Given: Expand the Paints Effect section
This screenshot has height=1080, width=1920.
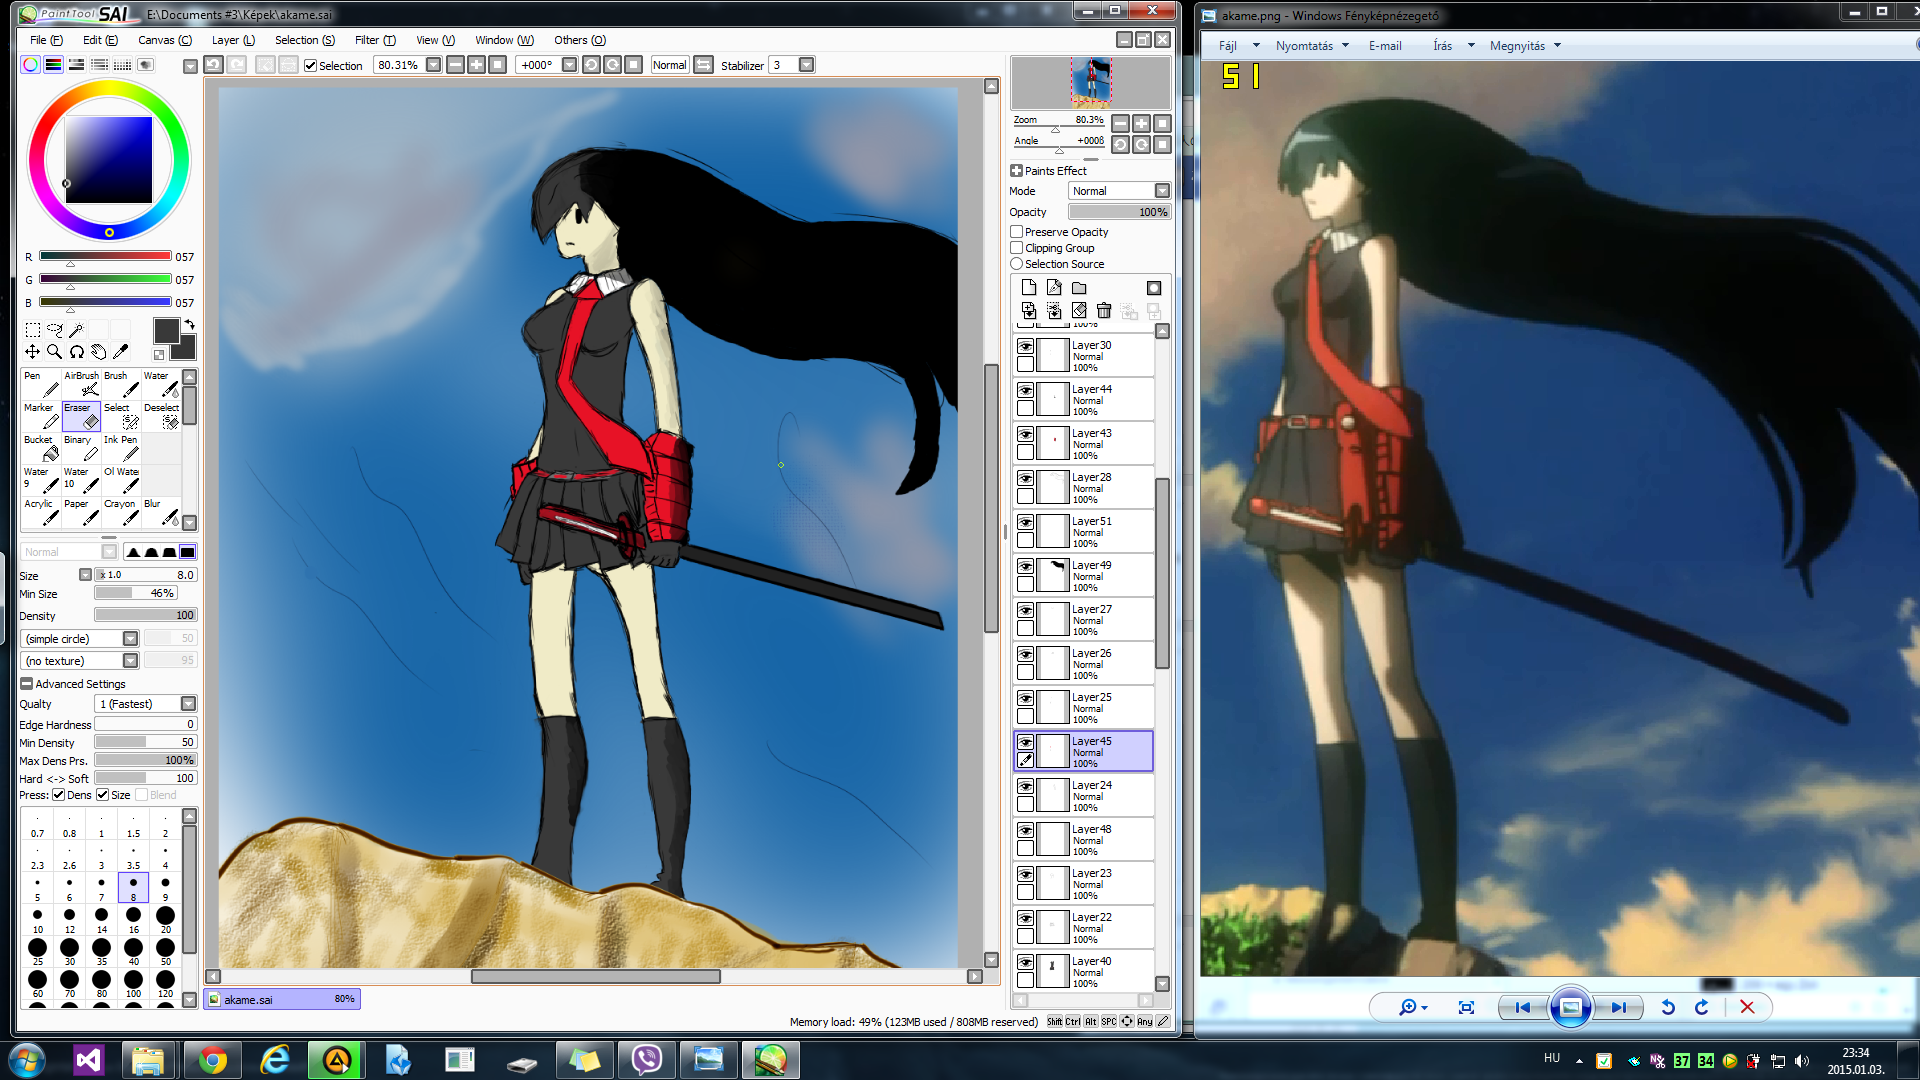Looking at the screenshot, I should [1016, 171].
